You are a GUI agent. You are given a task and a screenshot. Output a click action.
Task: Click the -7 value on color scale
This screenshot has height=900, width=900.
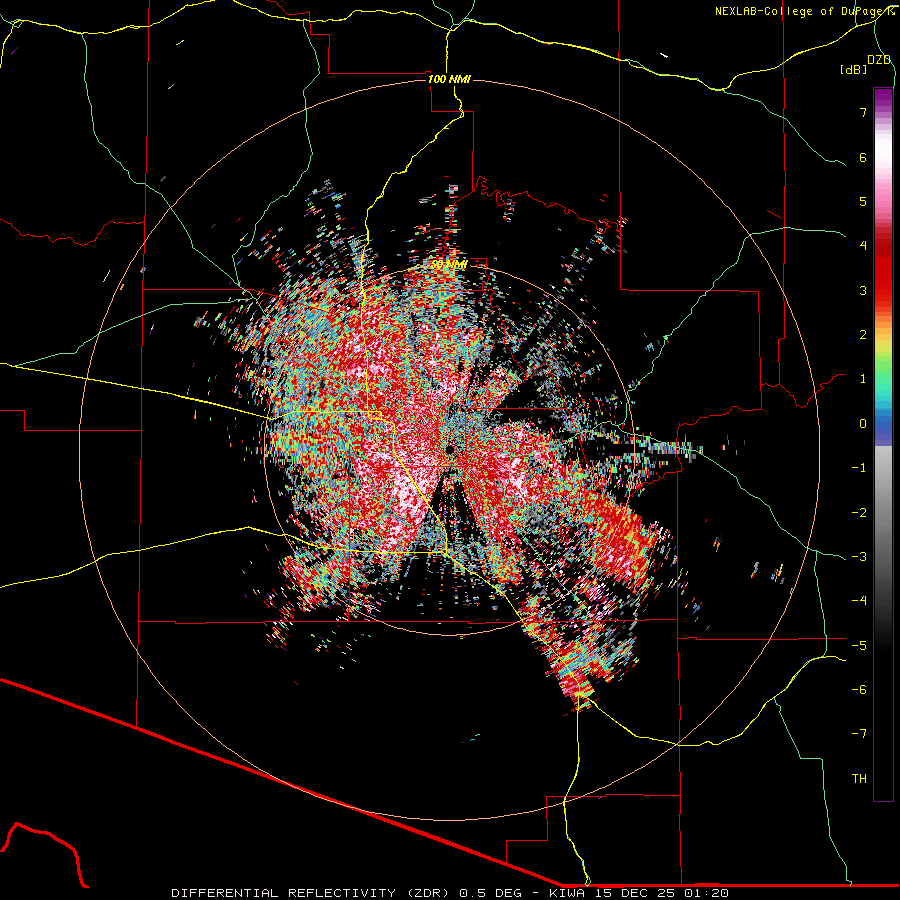tap(859, 734)
